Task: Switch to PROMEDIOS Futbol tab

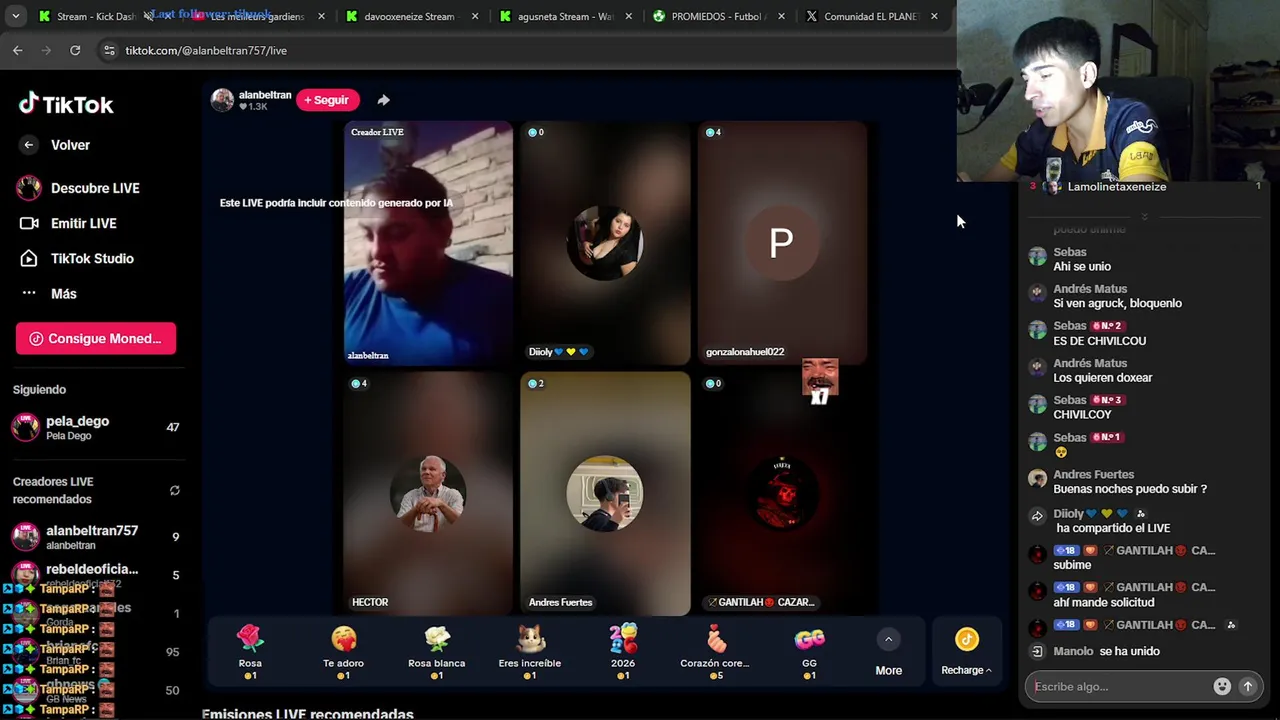Action: 716,16
